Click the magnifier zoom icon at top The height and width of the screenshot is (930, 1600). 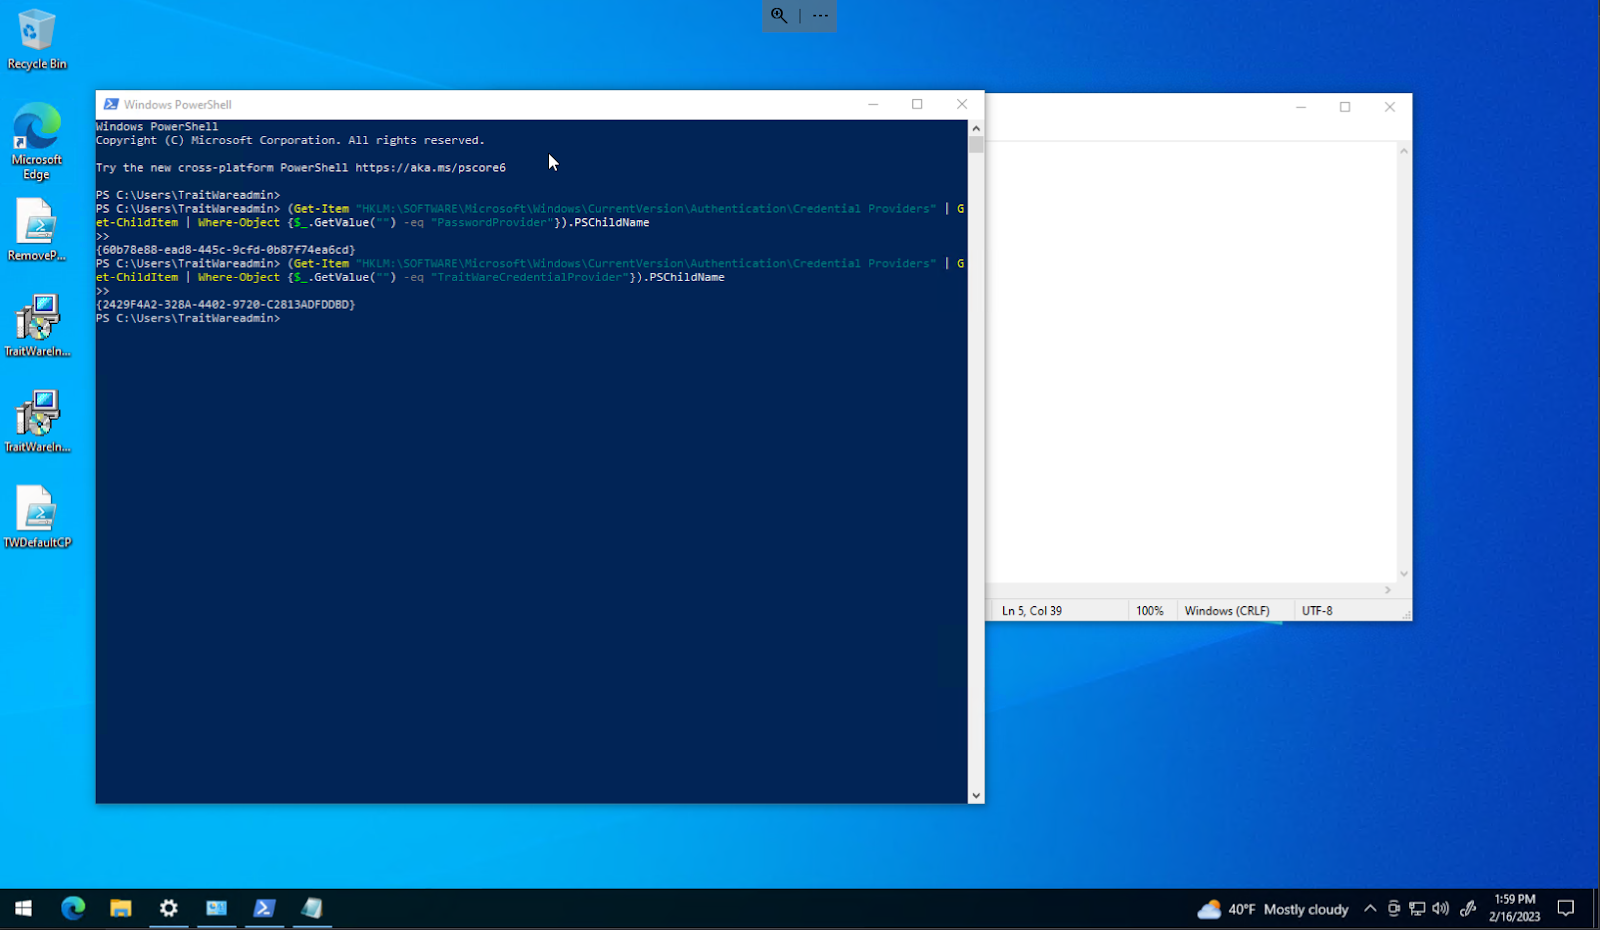(779, 15)
